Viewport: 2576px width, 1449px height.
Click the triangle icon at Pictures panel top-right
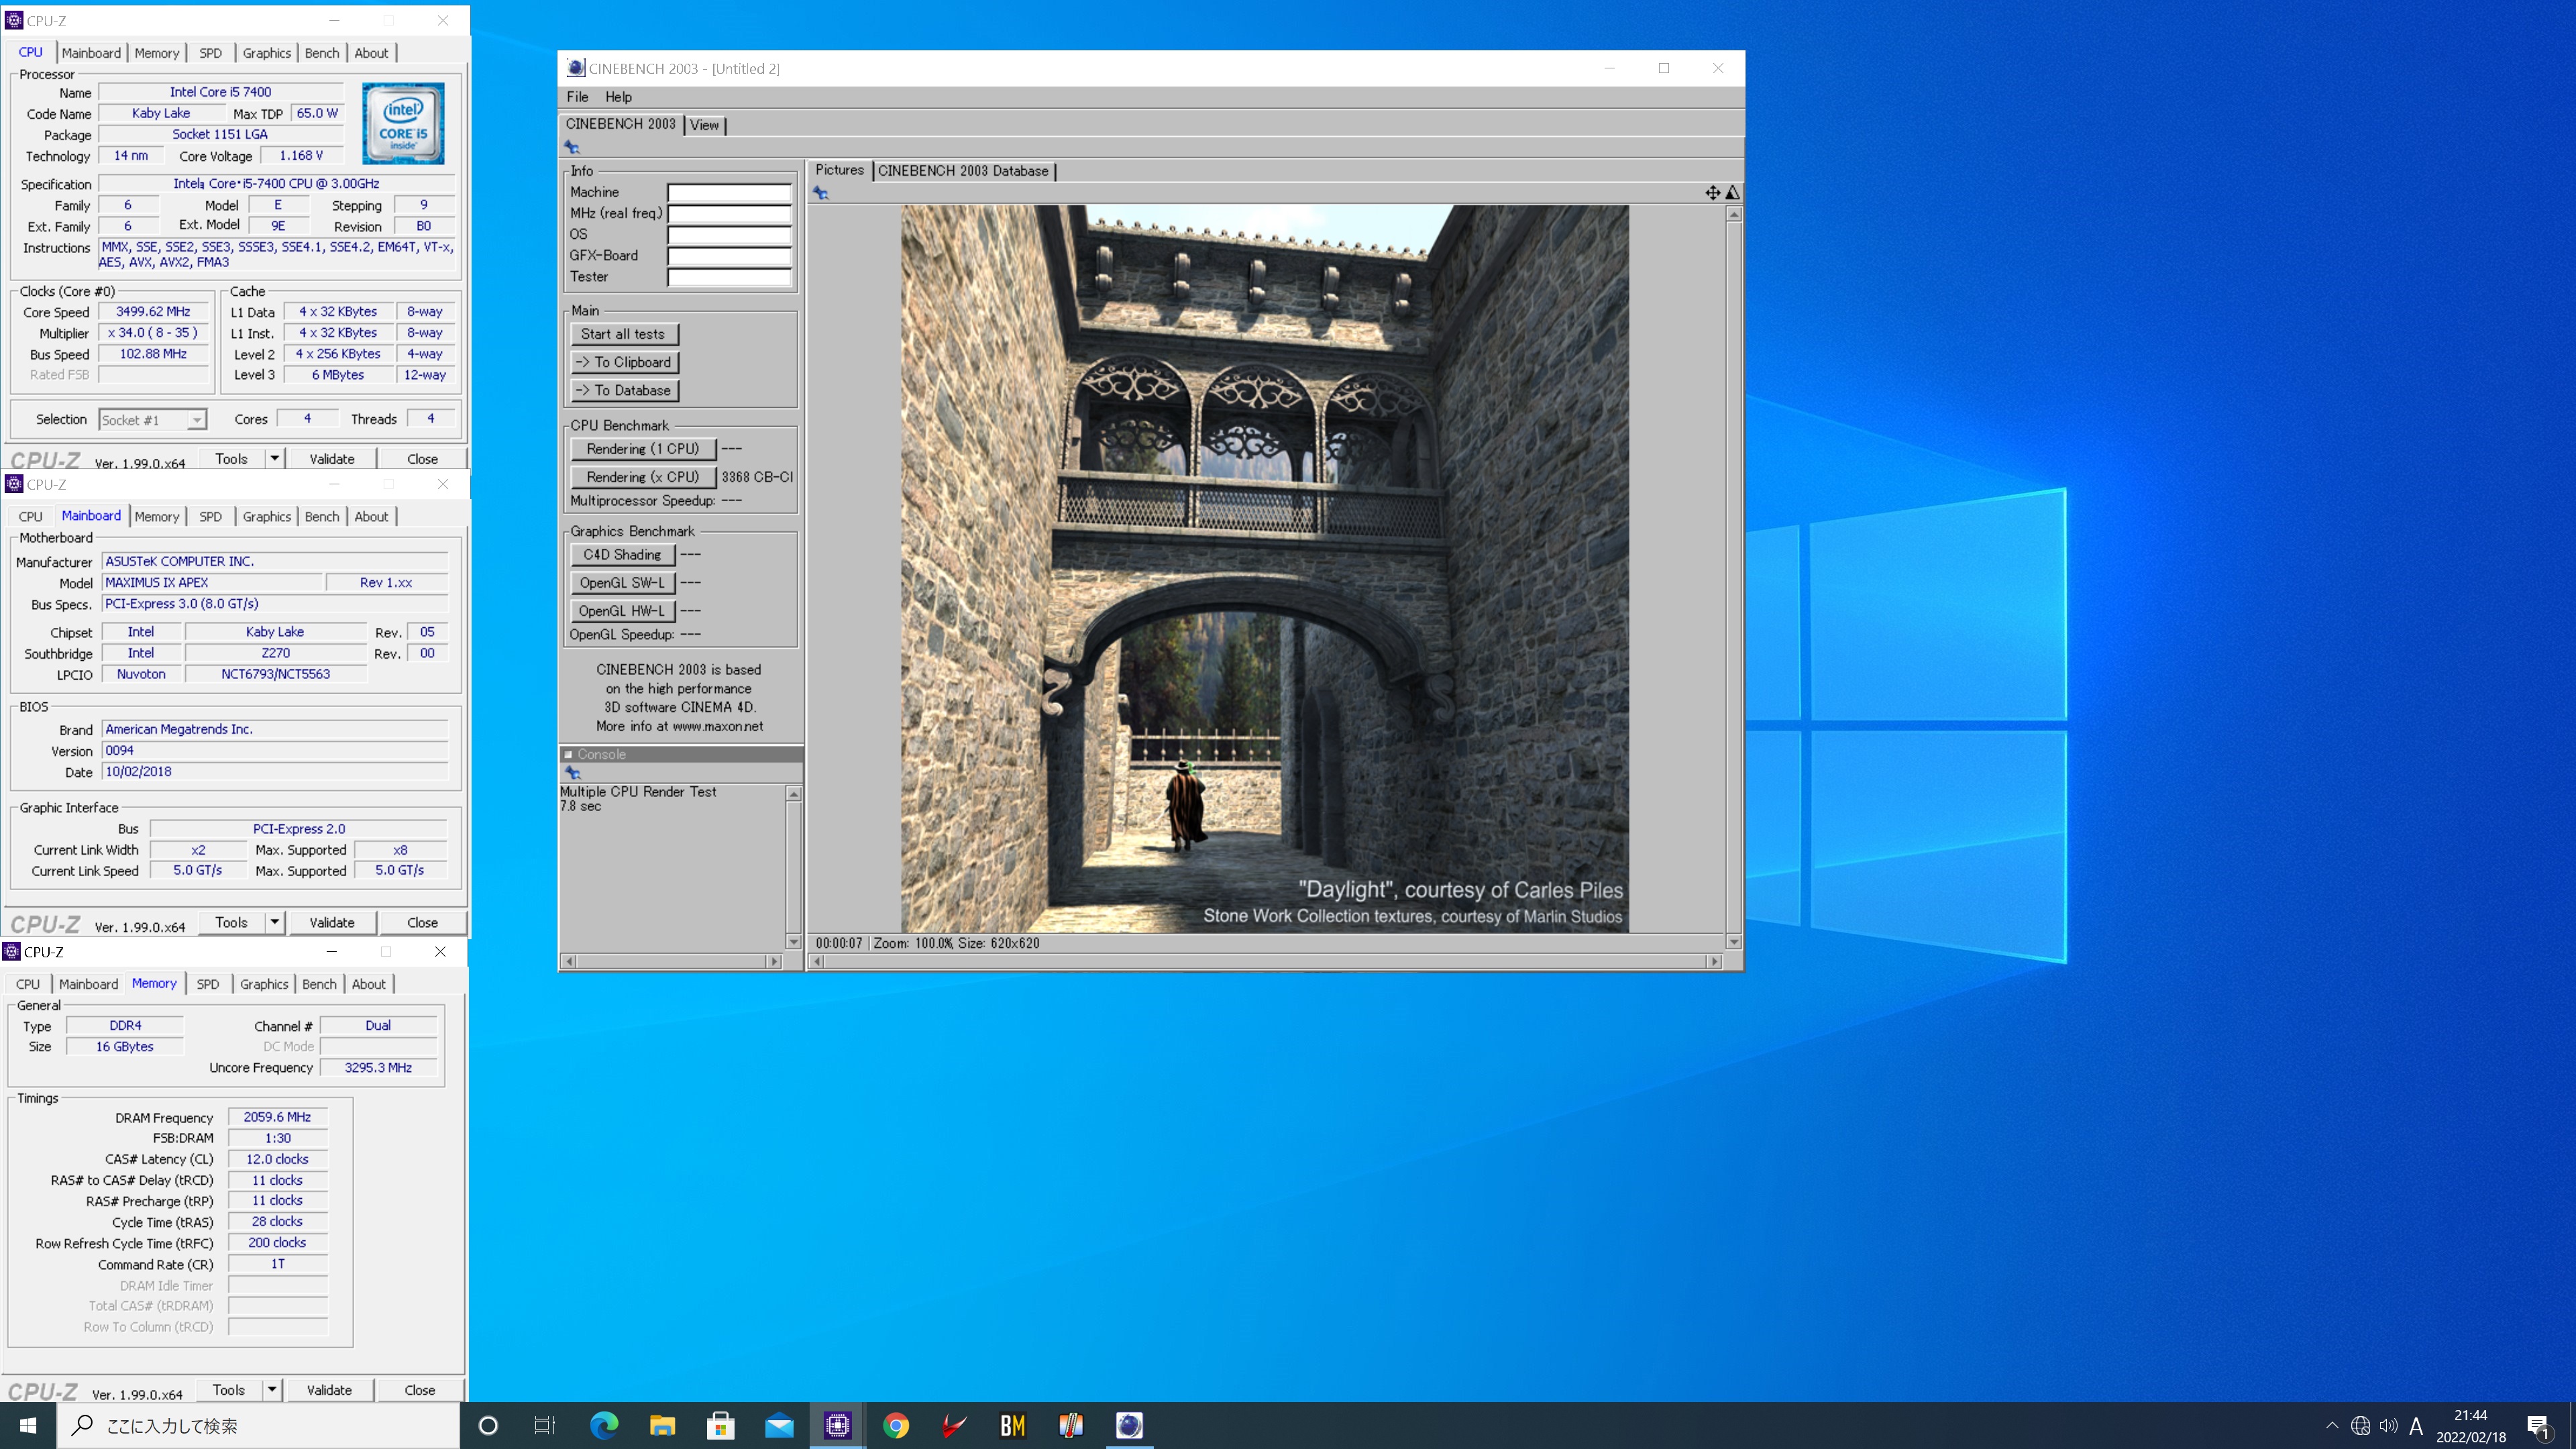(1732, 192)
